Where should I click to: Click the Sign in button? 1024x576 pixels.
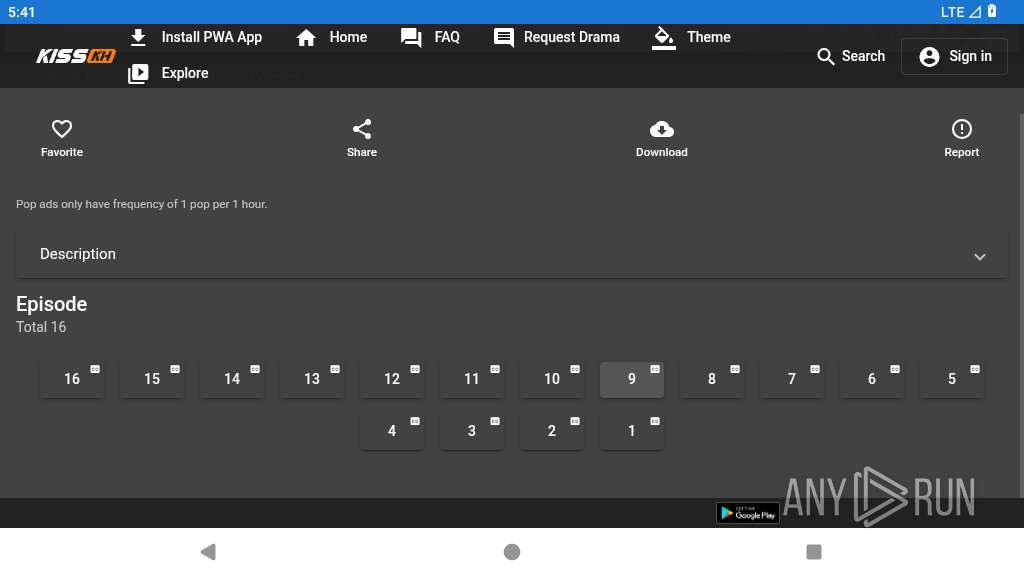click(x=955, y=56)
